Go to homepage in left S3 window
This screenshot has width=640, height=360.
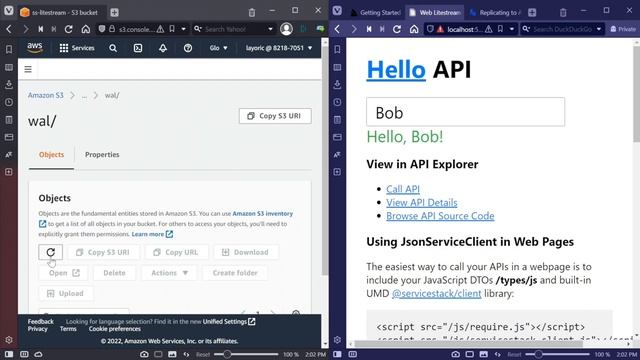(85, 29)
